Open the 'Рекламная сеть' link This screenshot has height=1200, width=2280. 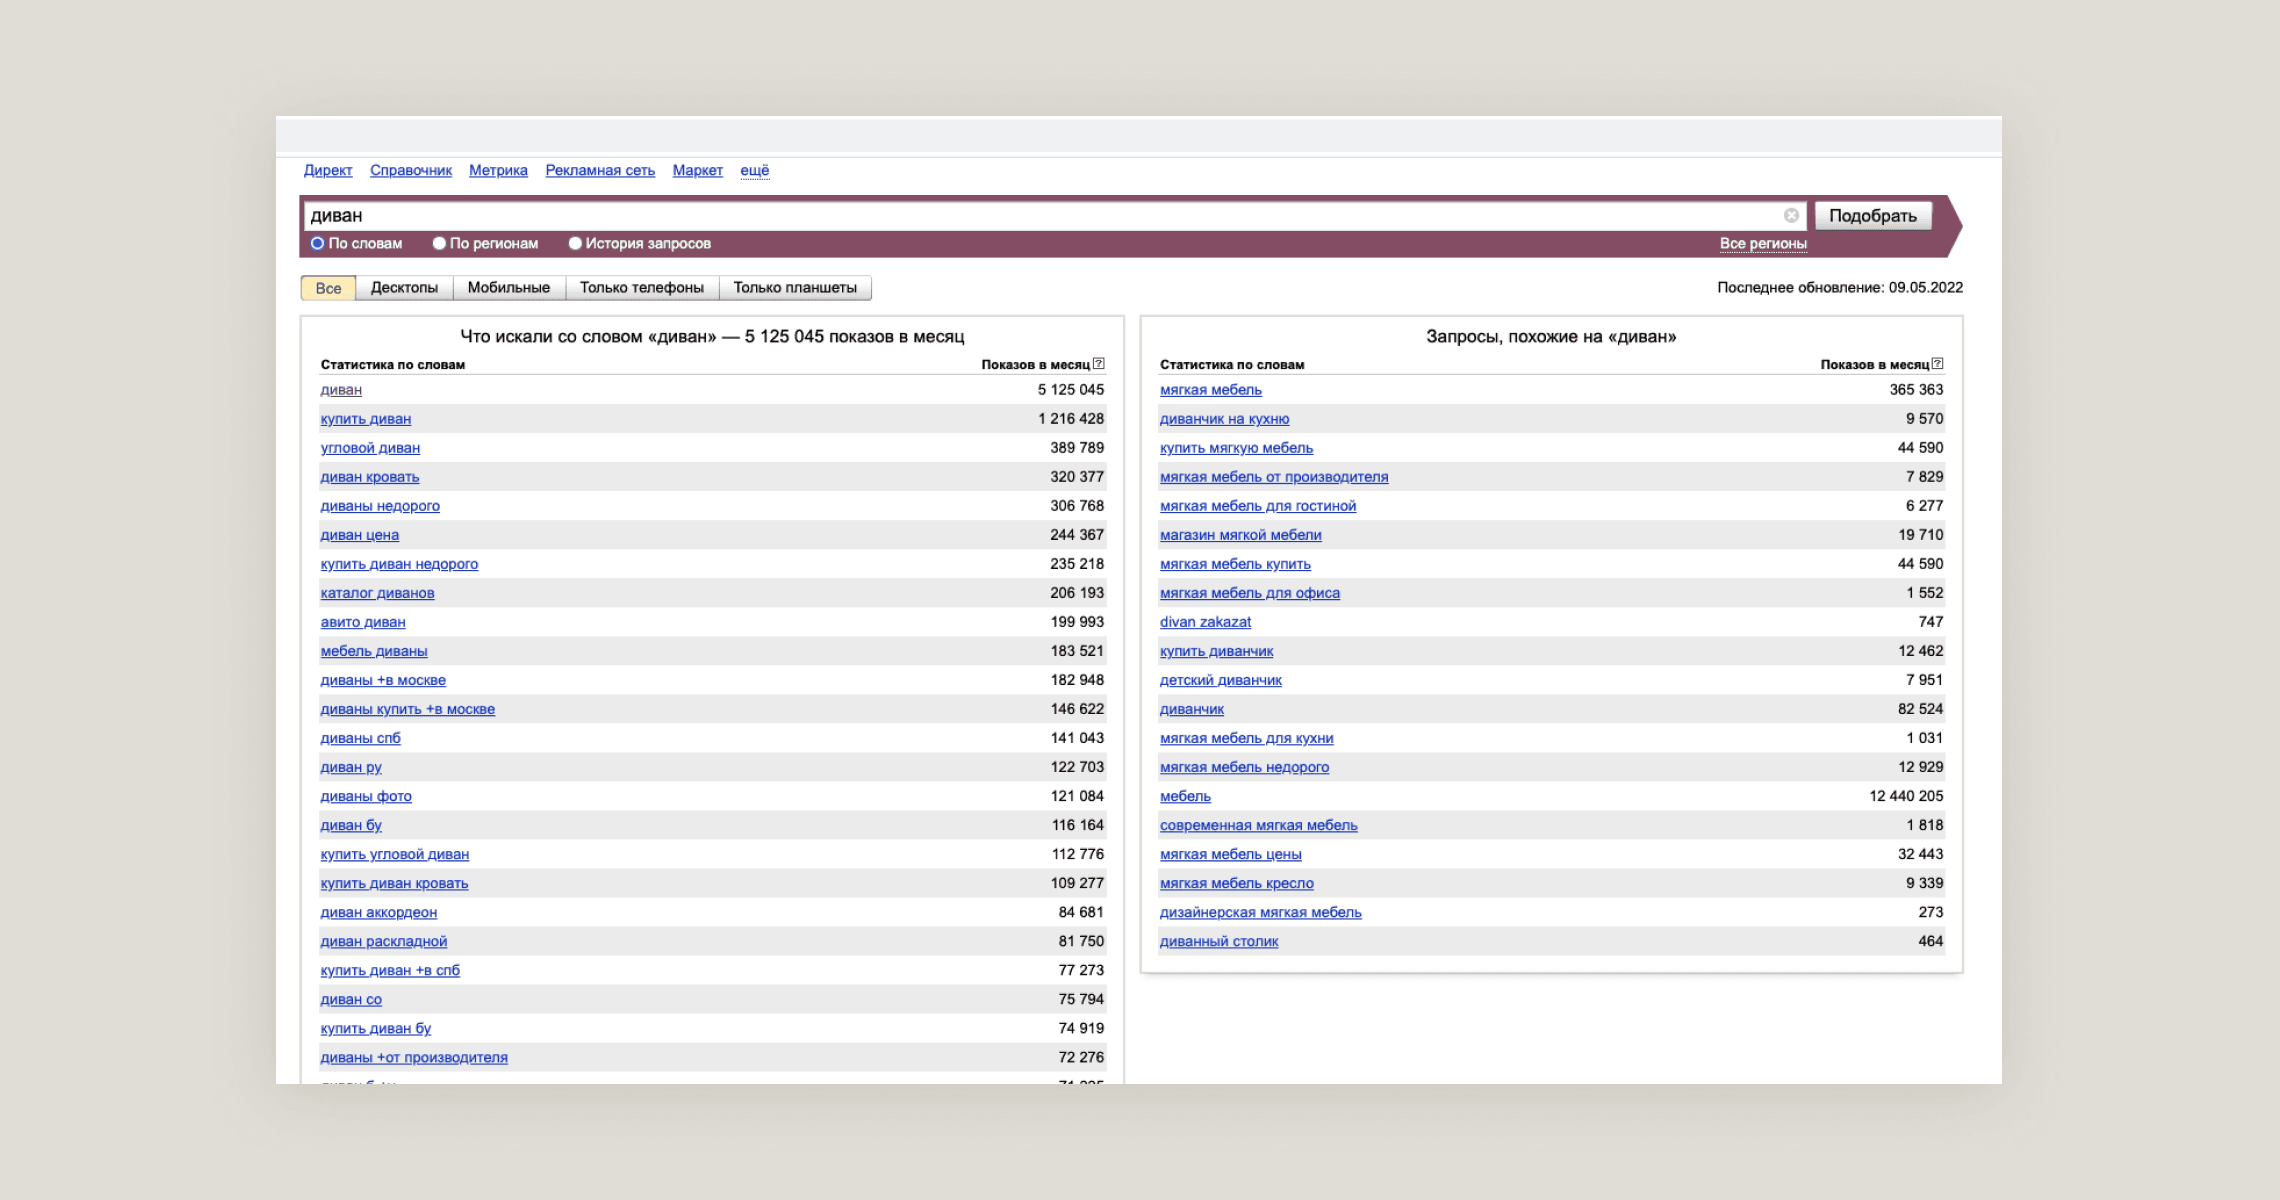(600, 171)
